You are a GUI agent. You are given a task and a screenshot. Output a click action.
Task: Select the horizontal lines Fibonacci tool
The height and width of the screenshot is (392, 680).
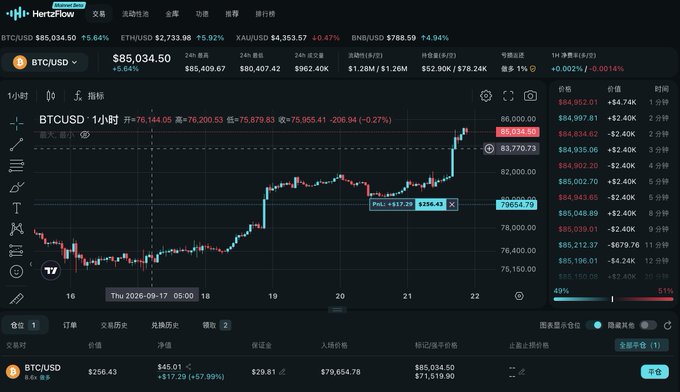coord(16,166)
